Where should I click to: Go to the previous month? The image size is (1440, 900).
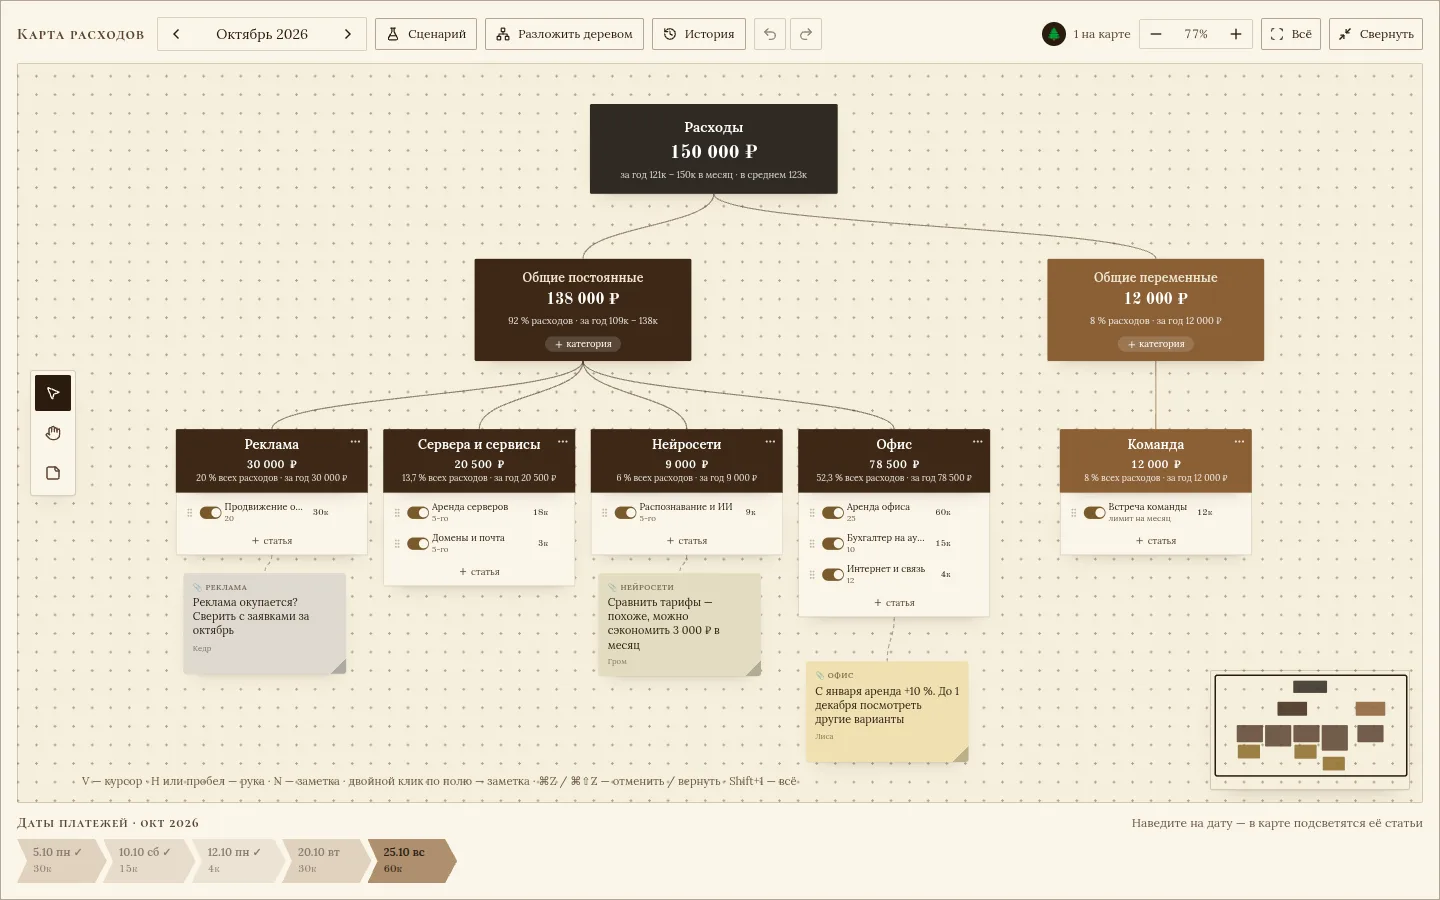click(176, 34)
